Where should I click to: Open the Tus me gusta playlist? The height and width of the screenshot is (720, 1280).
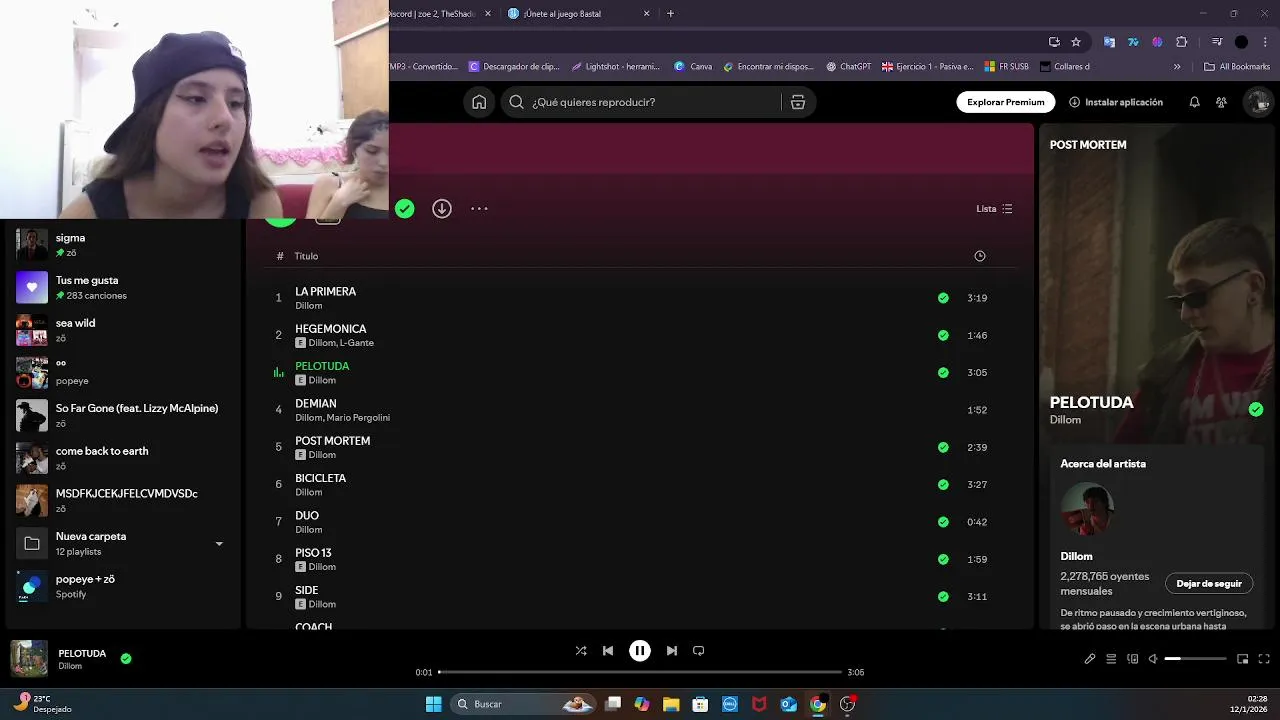click(121, 288)
